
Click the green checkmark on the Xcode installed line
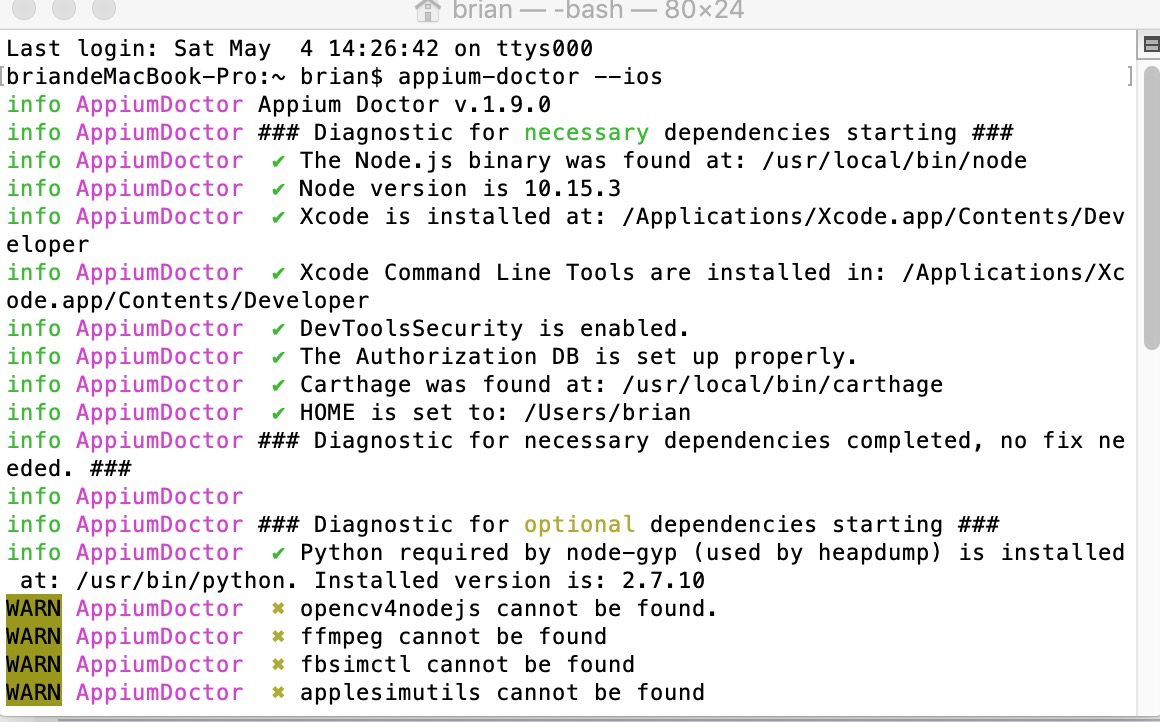[277, 216]
